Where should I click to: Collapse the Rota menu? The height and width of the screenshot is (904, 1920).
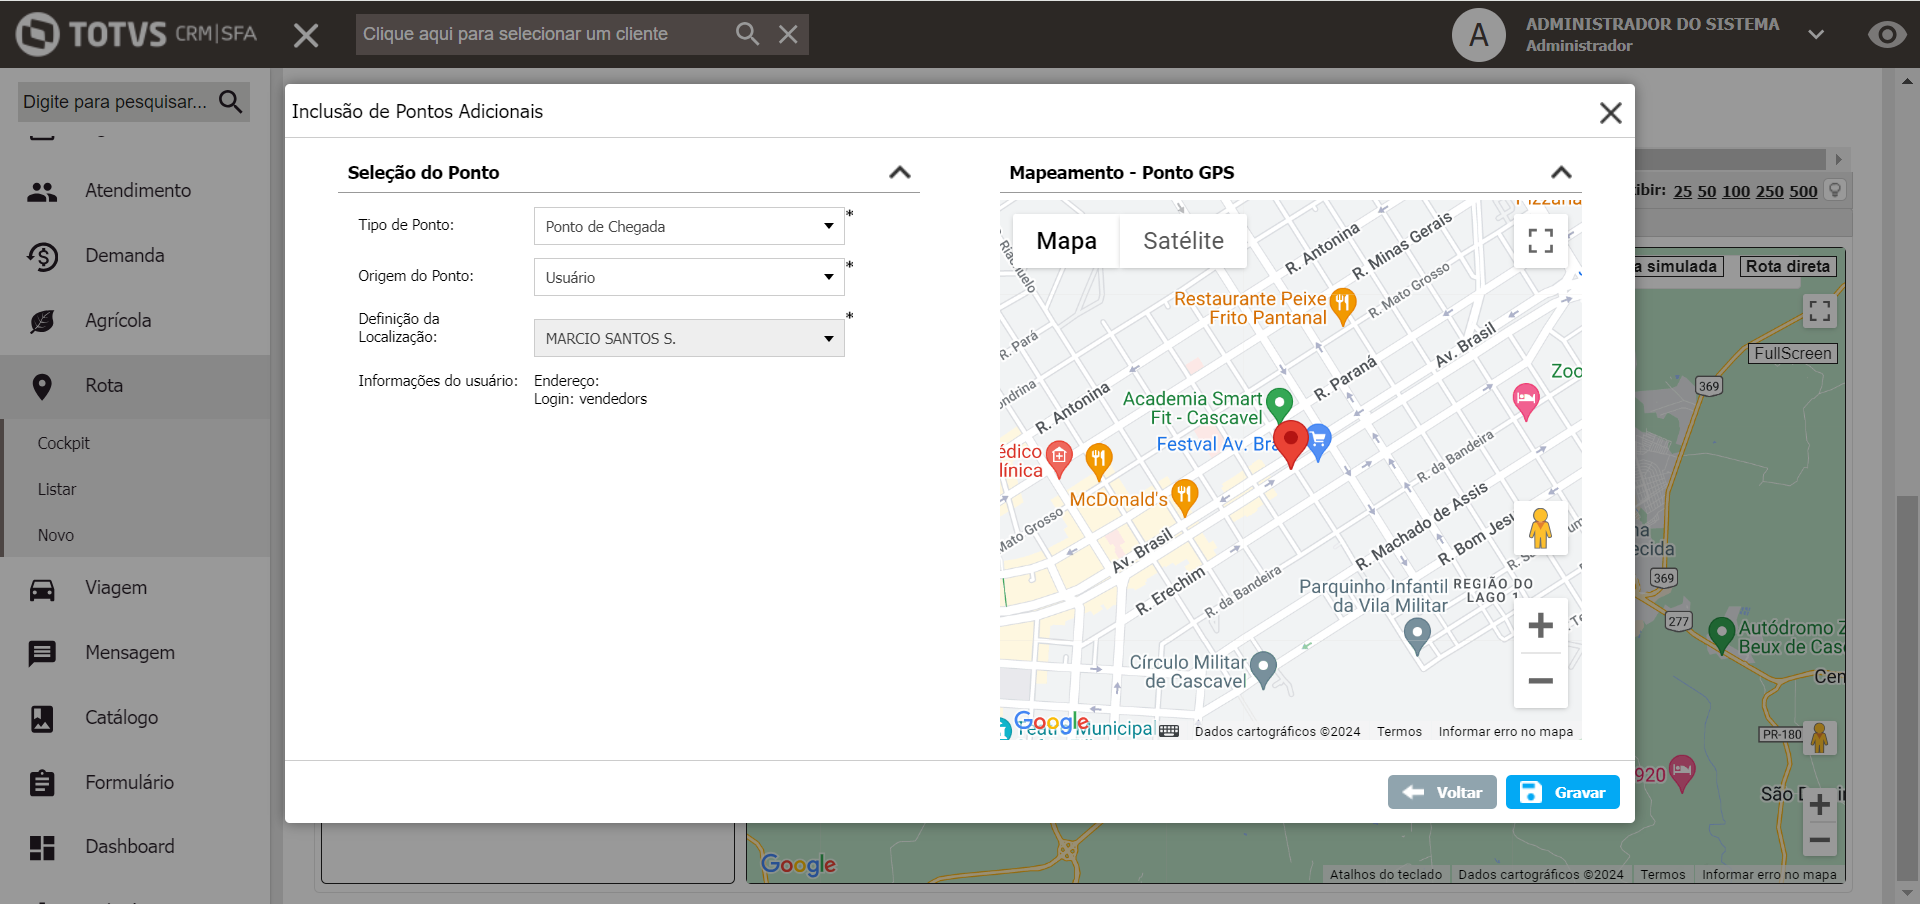pyautogui.click(x=135, y=386)
